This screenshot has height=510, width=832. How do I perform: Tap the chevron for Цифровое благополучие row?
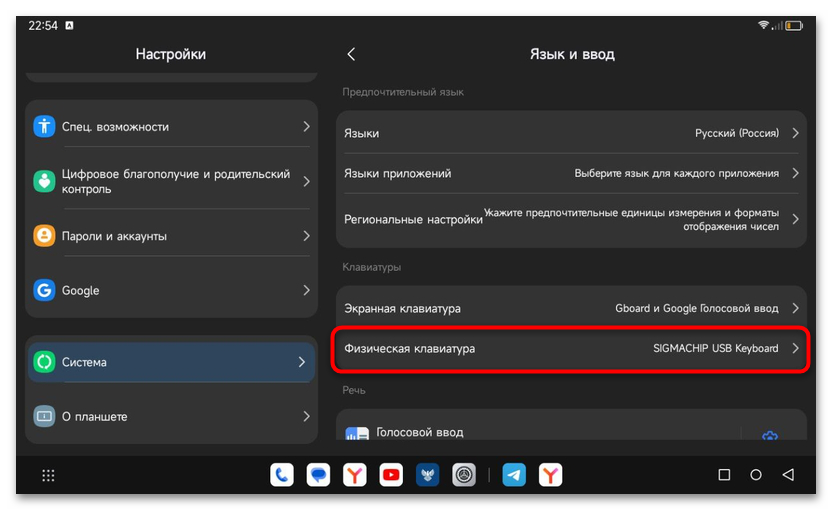point(306,181)
